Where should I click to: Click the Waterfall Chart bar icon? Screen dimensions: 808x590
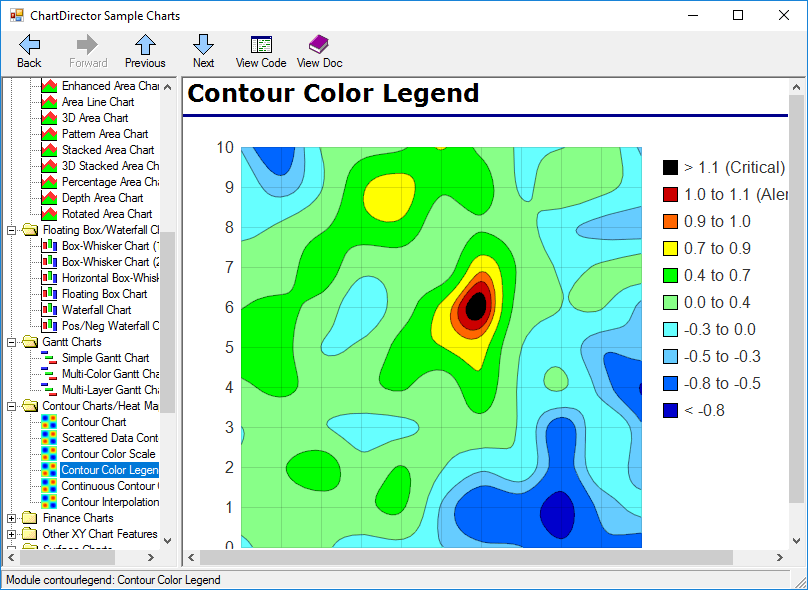point(49,310)
